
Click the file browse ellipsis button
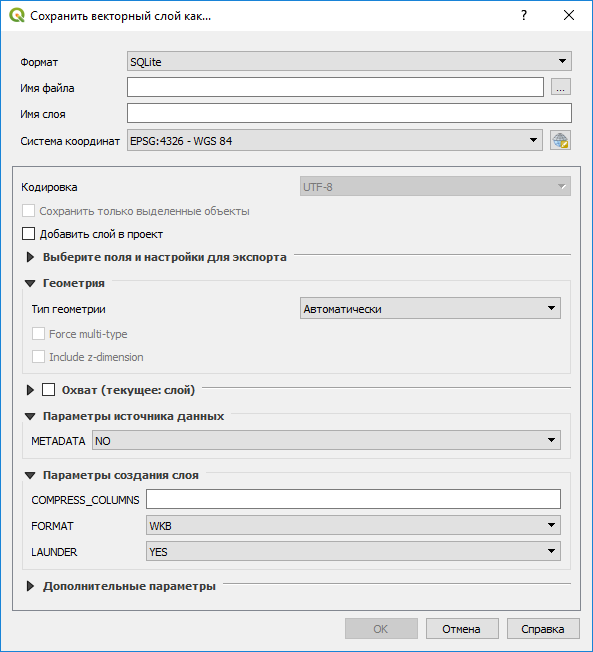click(x=561, y=87)
